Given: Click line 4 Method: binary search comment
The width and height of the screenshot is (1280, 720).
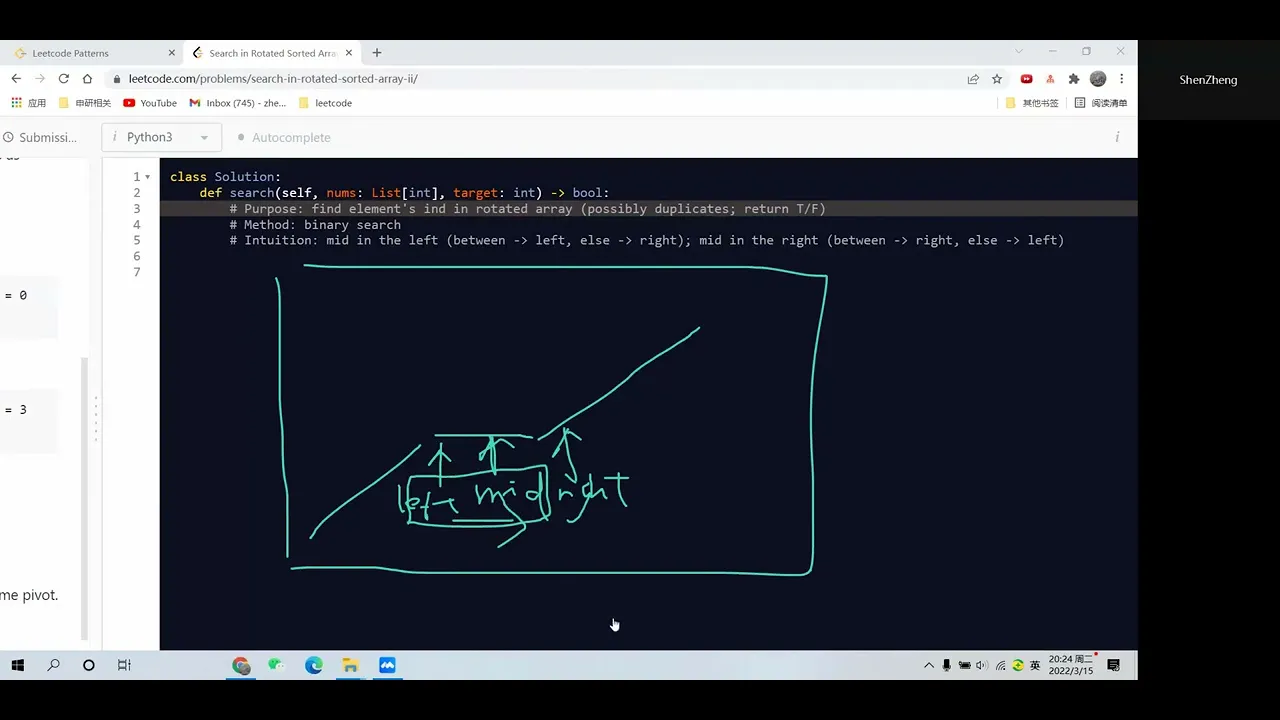Looking at the screenshot, I should point(315,225).
